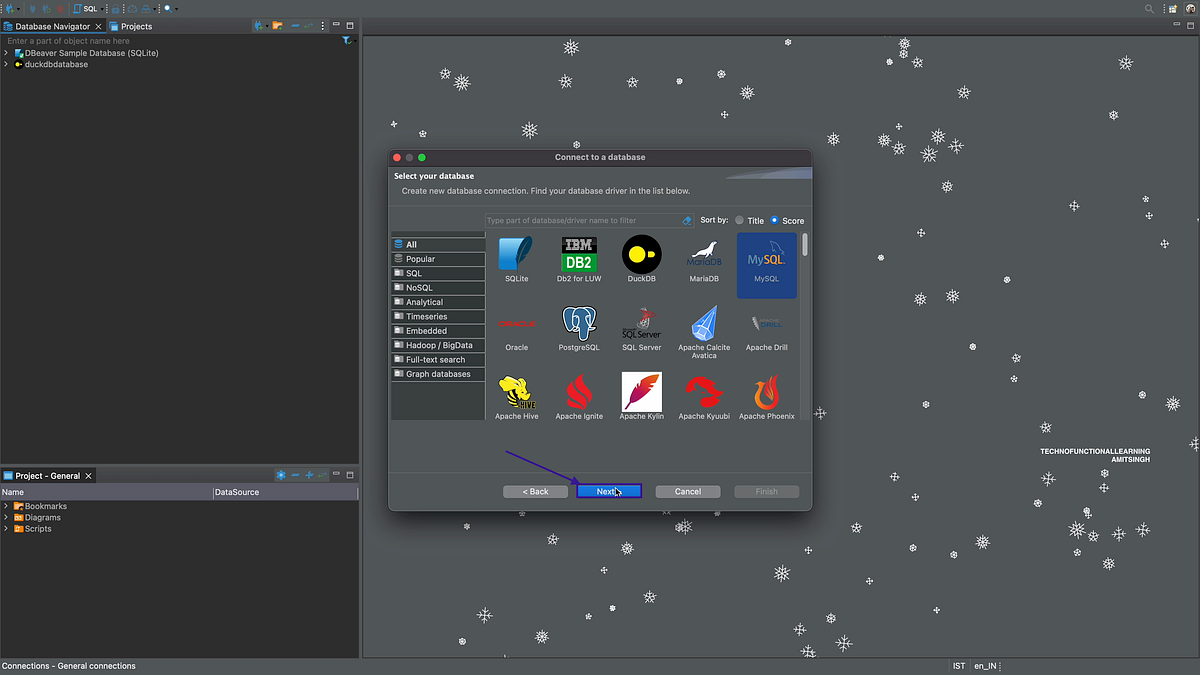Click the Next button
The width and height of the screenshot is (1200, 675).
pos(608,491)
